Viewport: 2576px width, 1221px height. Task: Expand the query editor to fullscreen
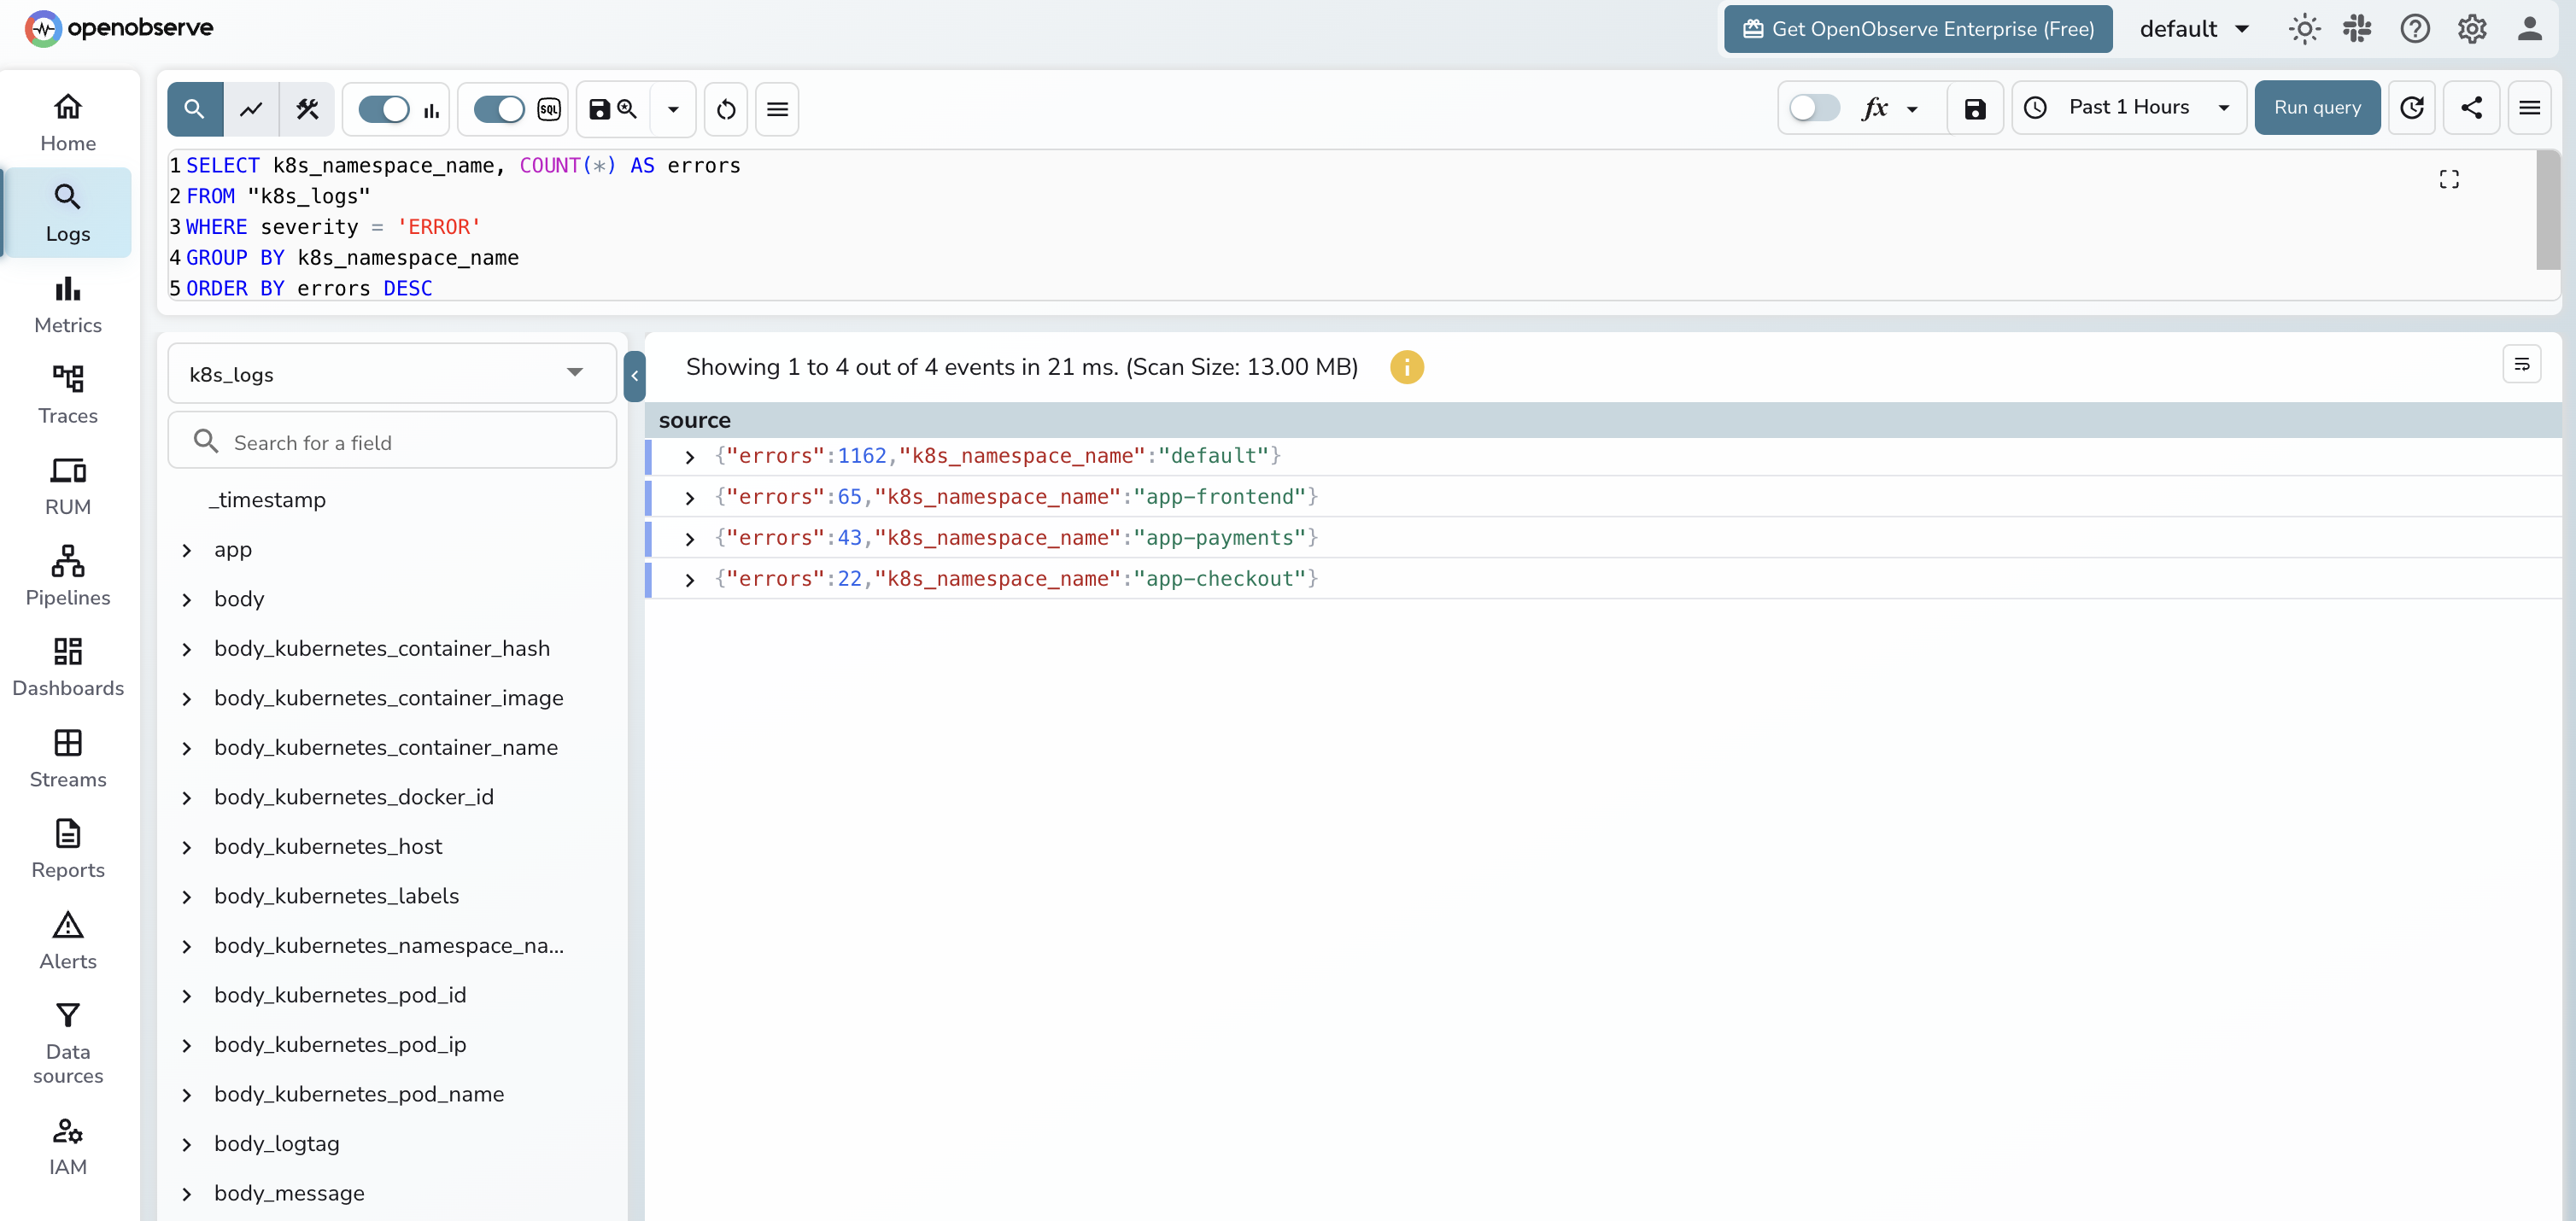(x=2448, y=179)
